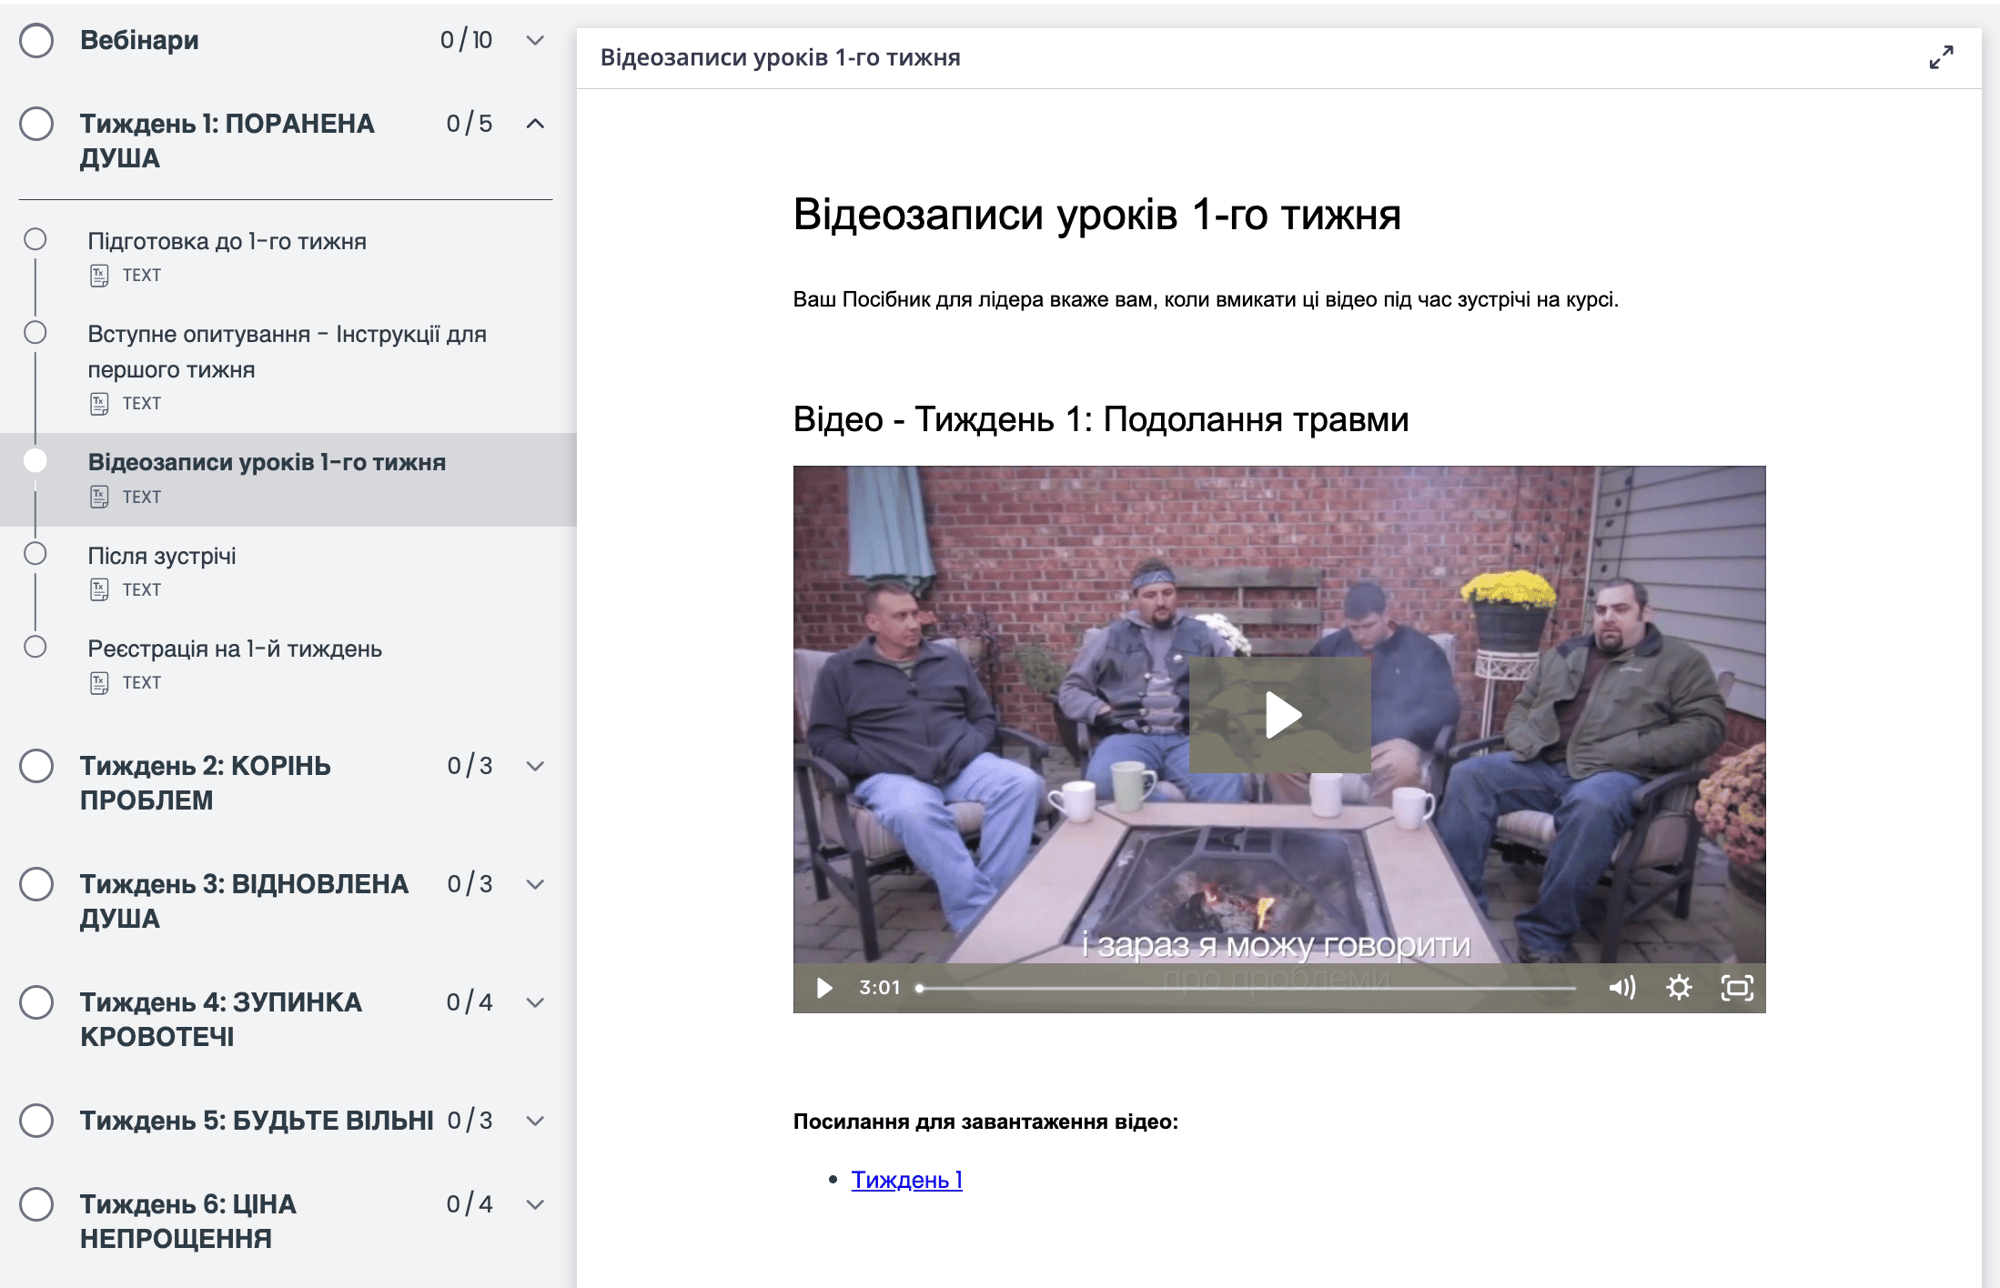Open the Тиждень 1 download link

pos(906,1180)
